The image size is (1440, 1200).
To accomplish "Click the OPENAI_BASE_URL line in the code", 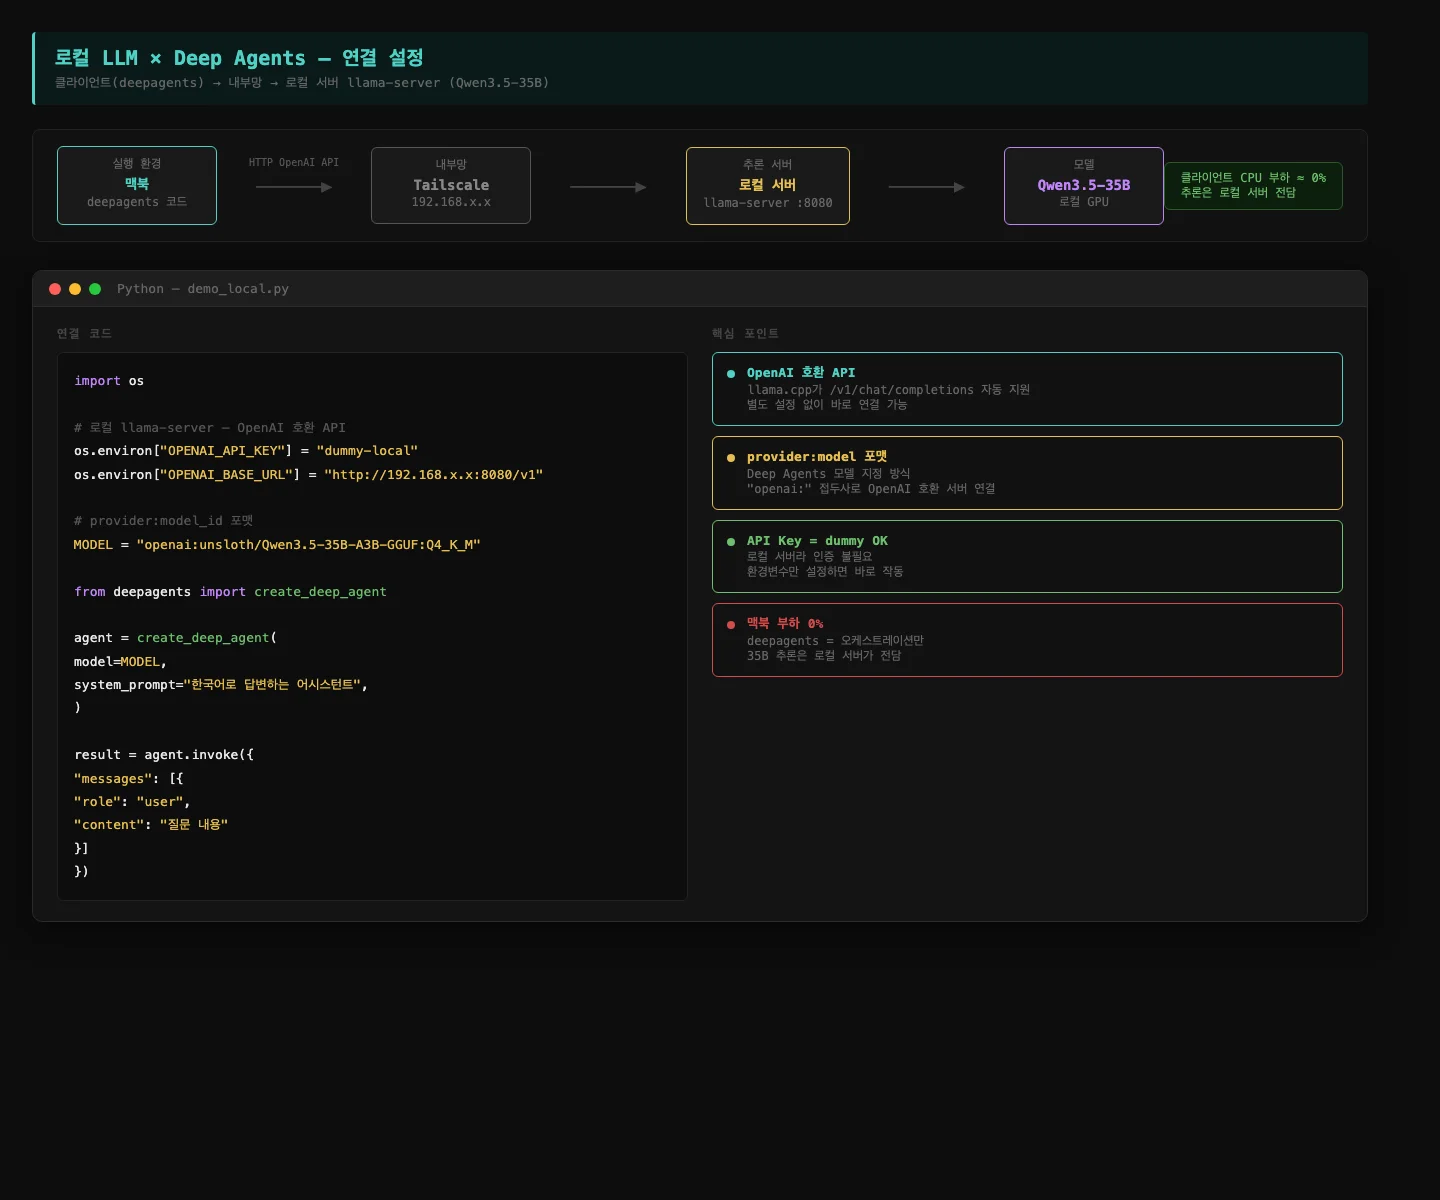I will pyautogui.click(x=307, y=474).
